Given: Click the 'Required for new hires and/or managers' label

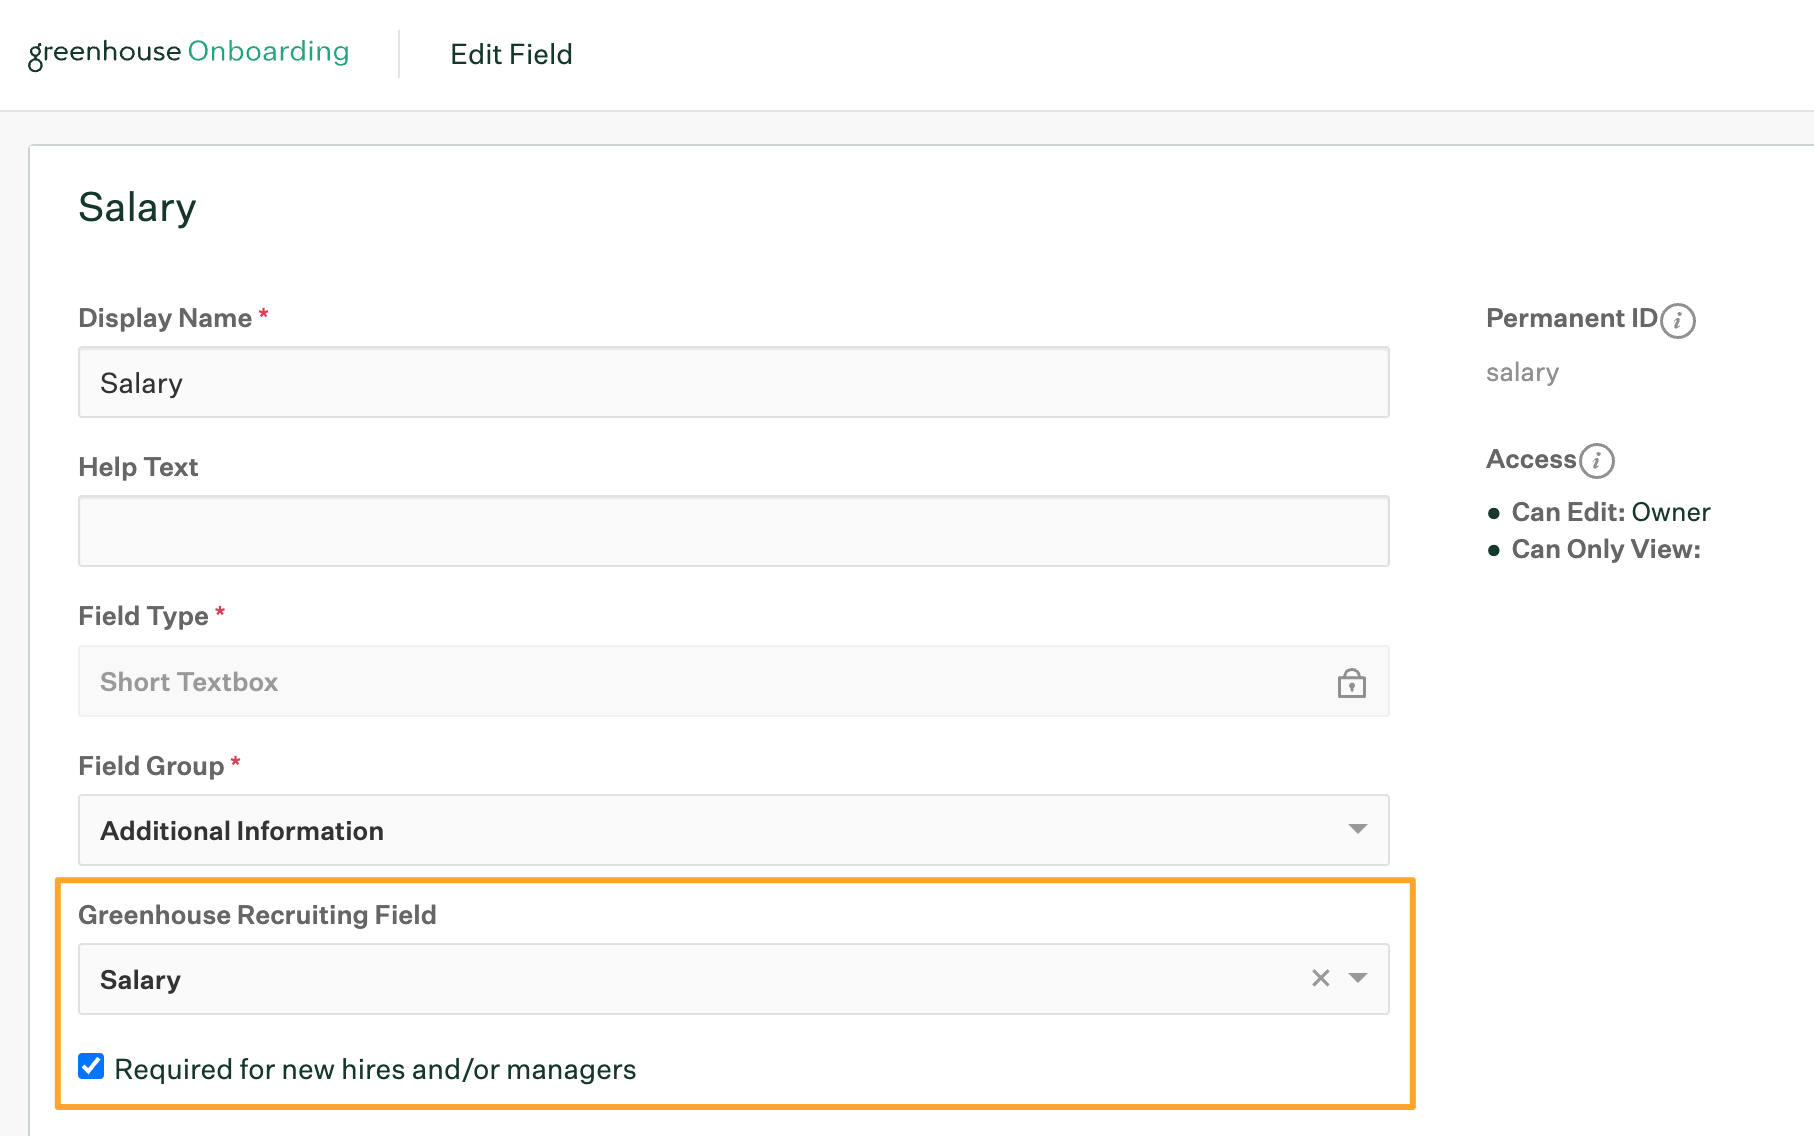Looking at the screenshot, I should tap(375, 1069).
